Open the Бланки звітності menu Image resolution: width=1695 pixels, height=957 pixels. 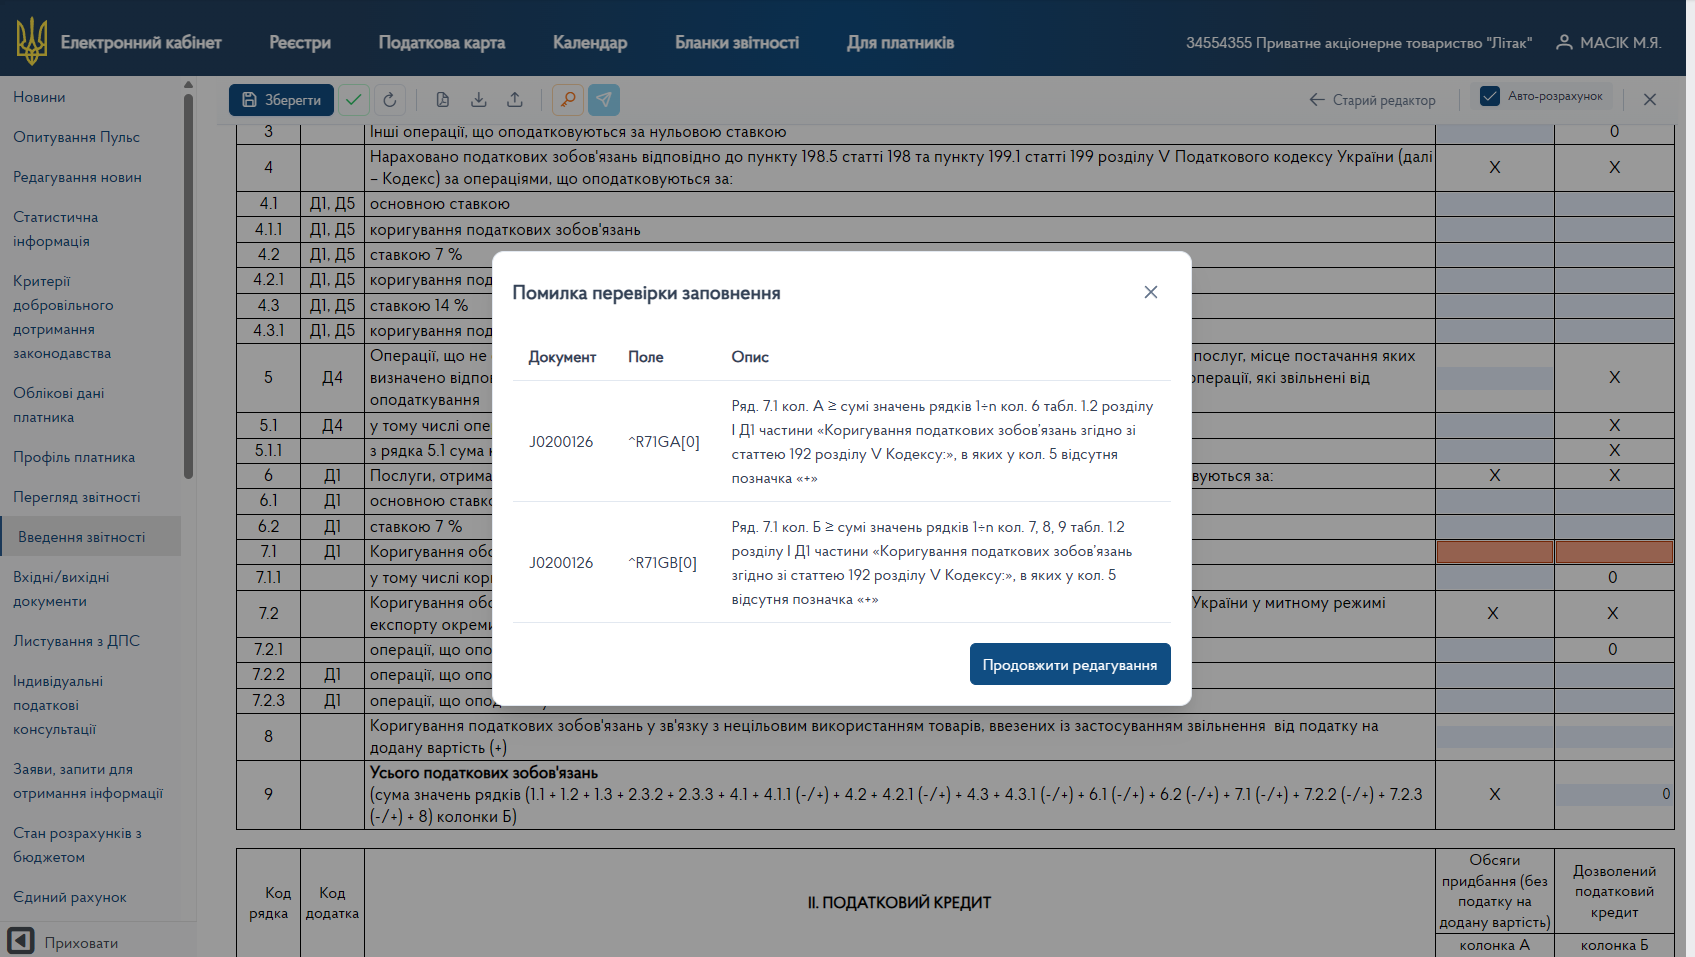click(x=737, y=42)
